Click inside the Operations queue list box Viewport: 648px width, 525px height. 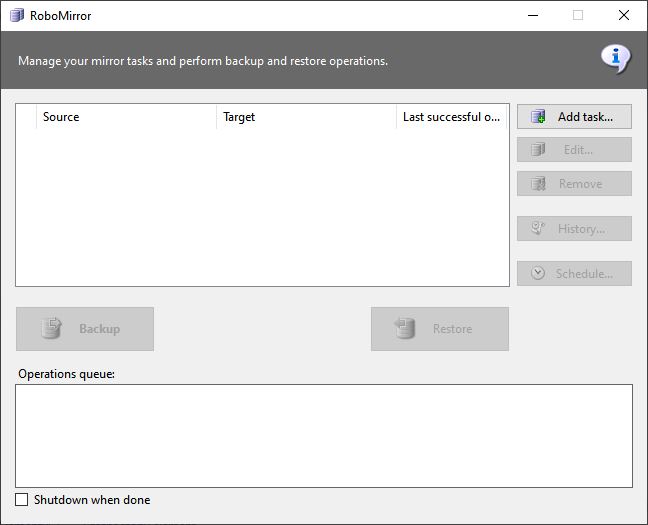[324, 436]
